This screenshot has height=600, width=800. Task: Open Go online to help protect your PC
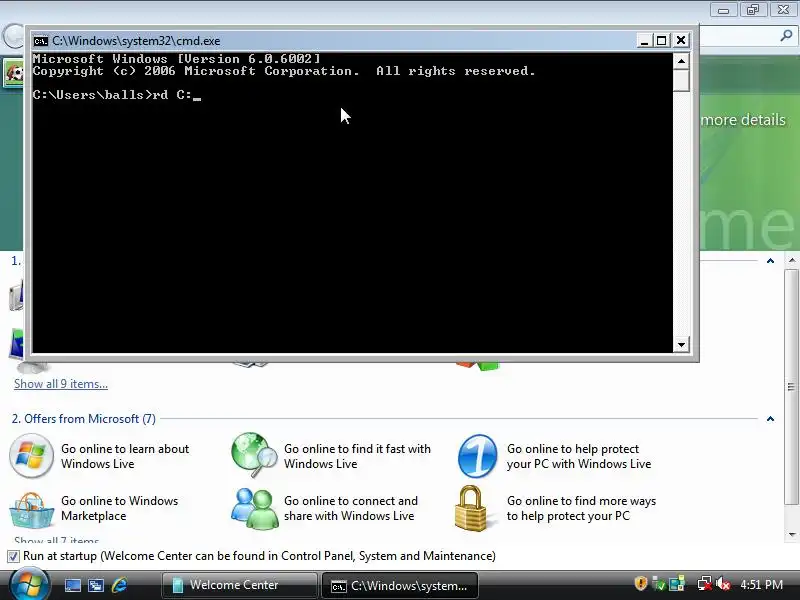[579, 456]
